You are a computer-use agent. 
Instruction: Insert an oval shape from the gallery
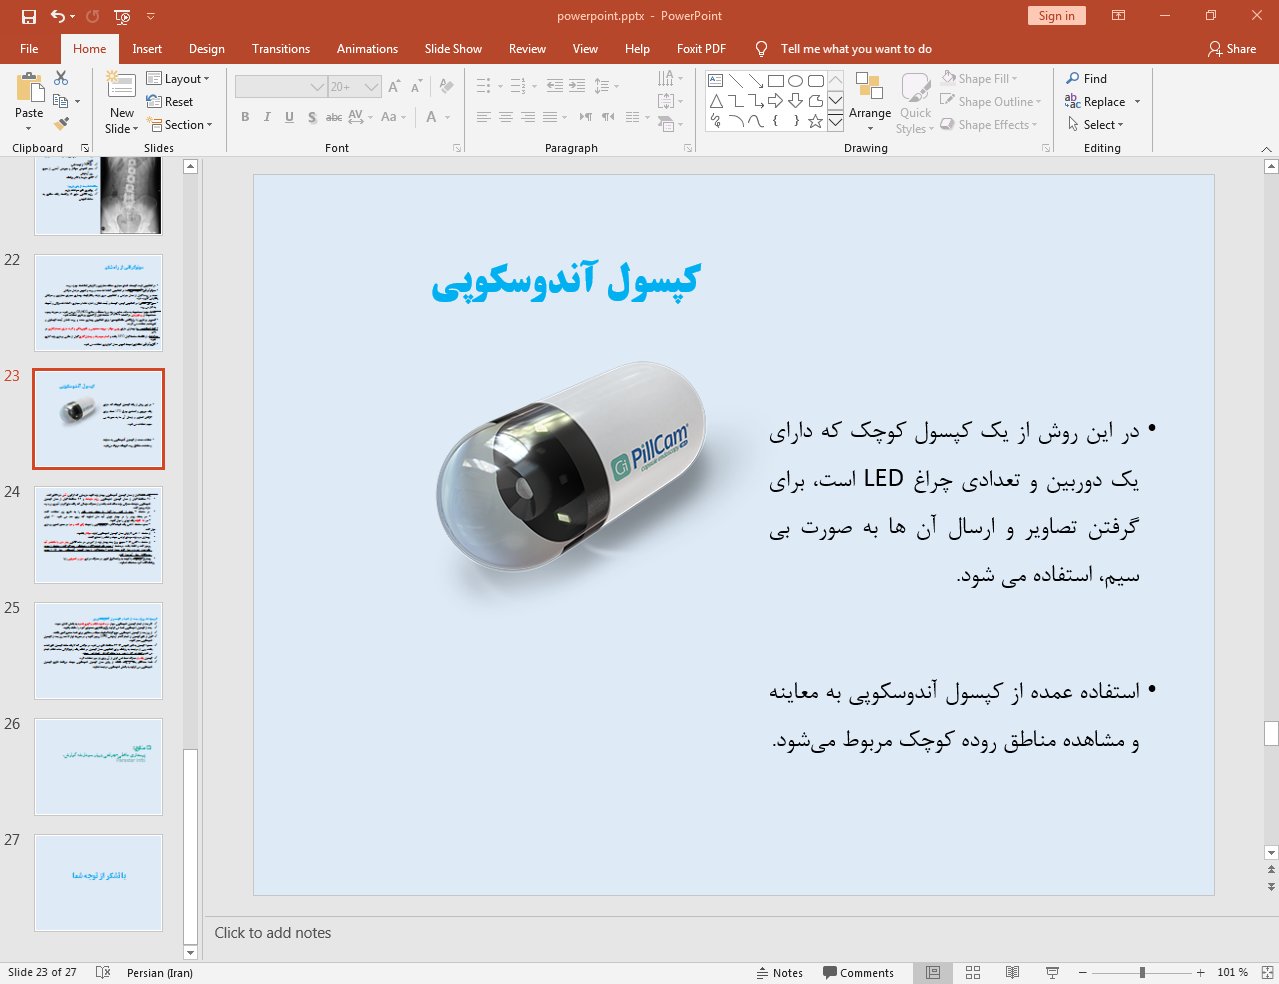coord(795,81)
